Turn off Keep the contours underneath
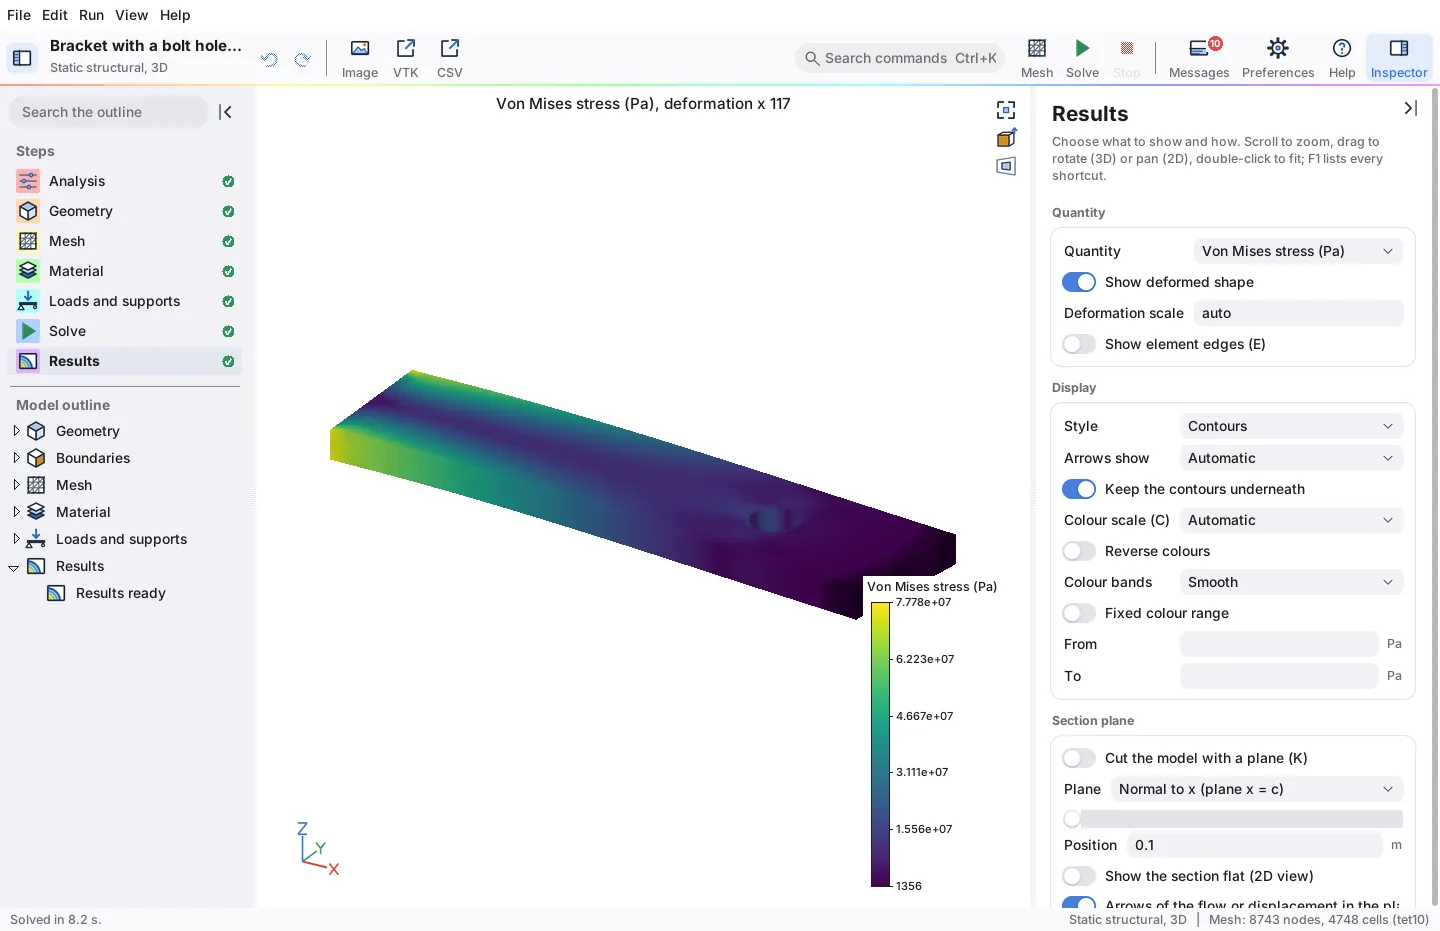This screenshot has width=1440, height=931. pyautogui.click(x=1079, y=489)
